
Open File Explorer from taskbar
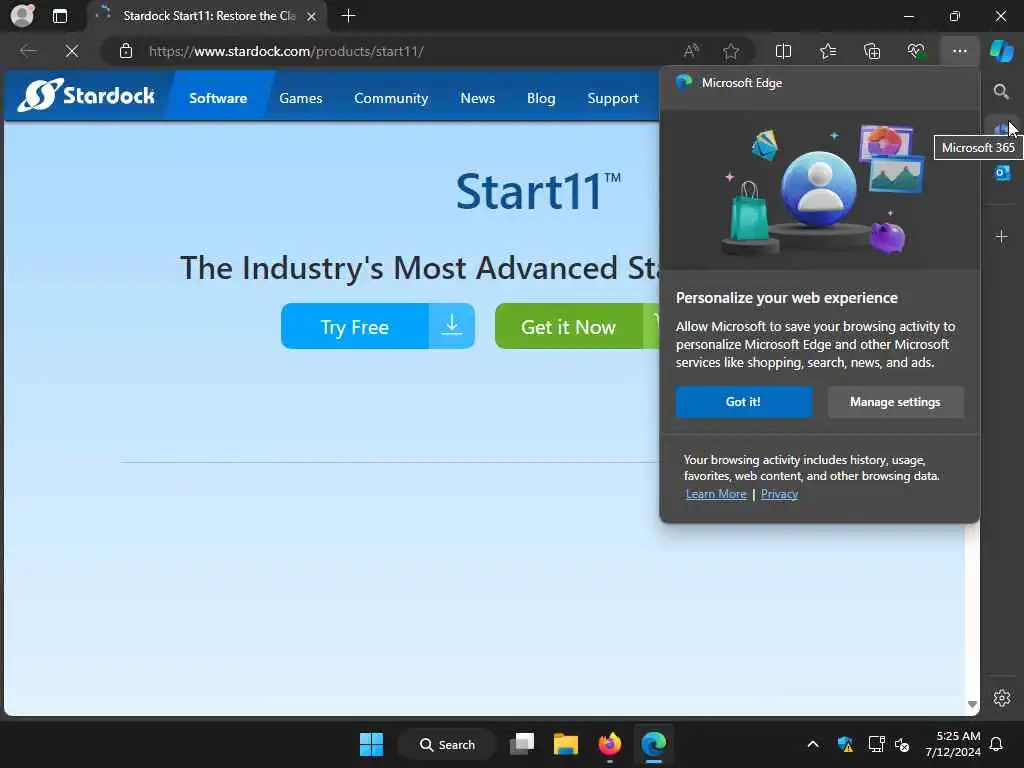566,744
